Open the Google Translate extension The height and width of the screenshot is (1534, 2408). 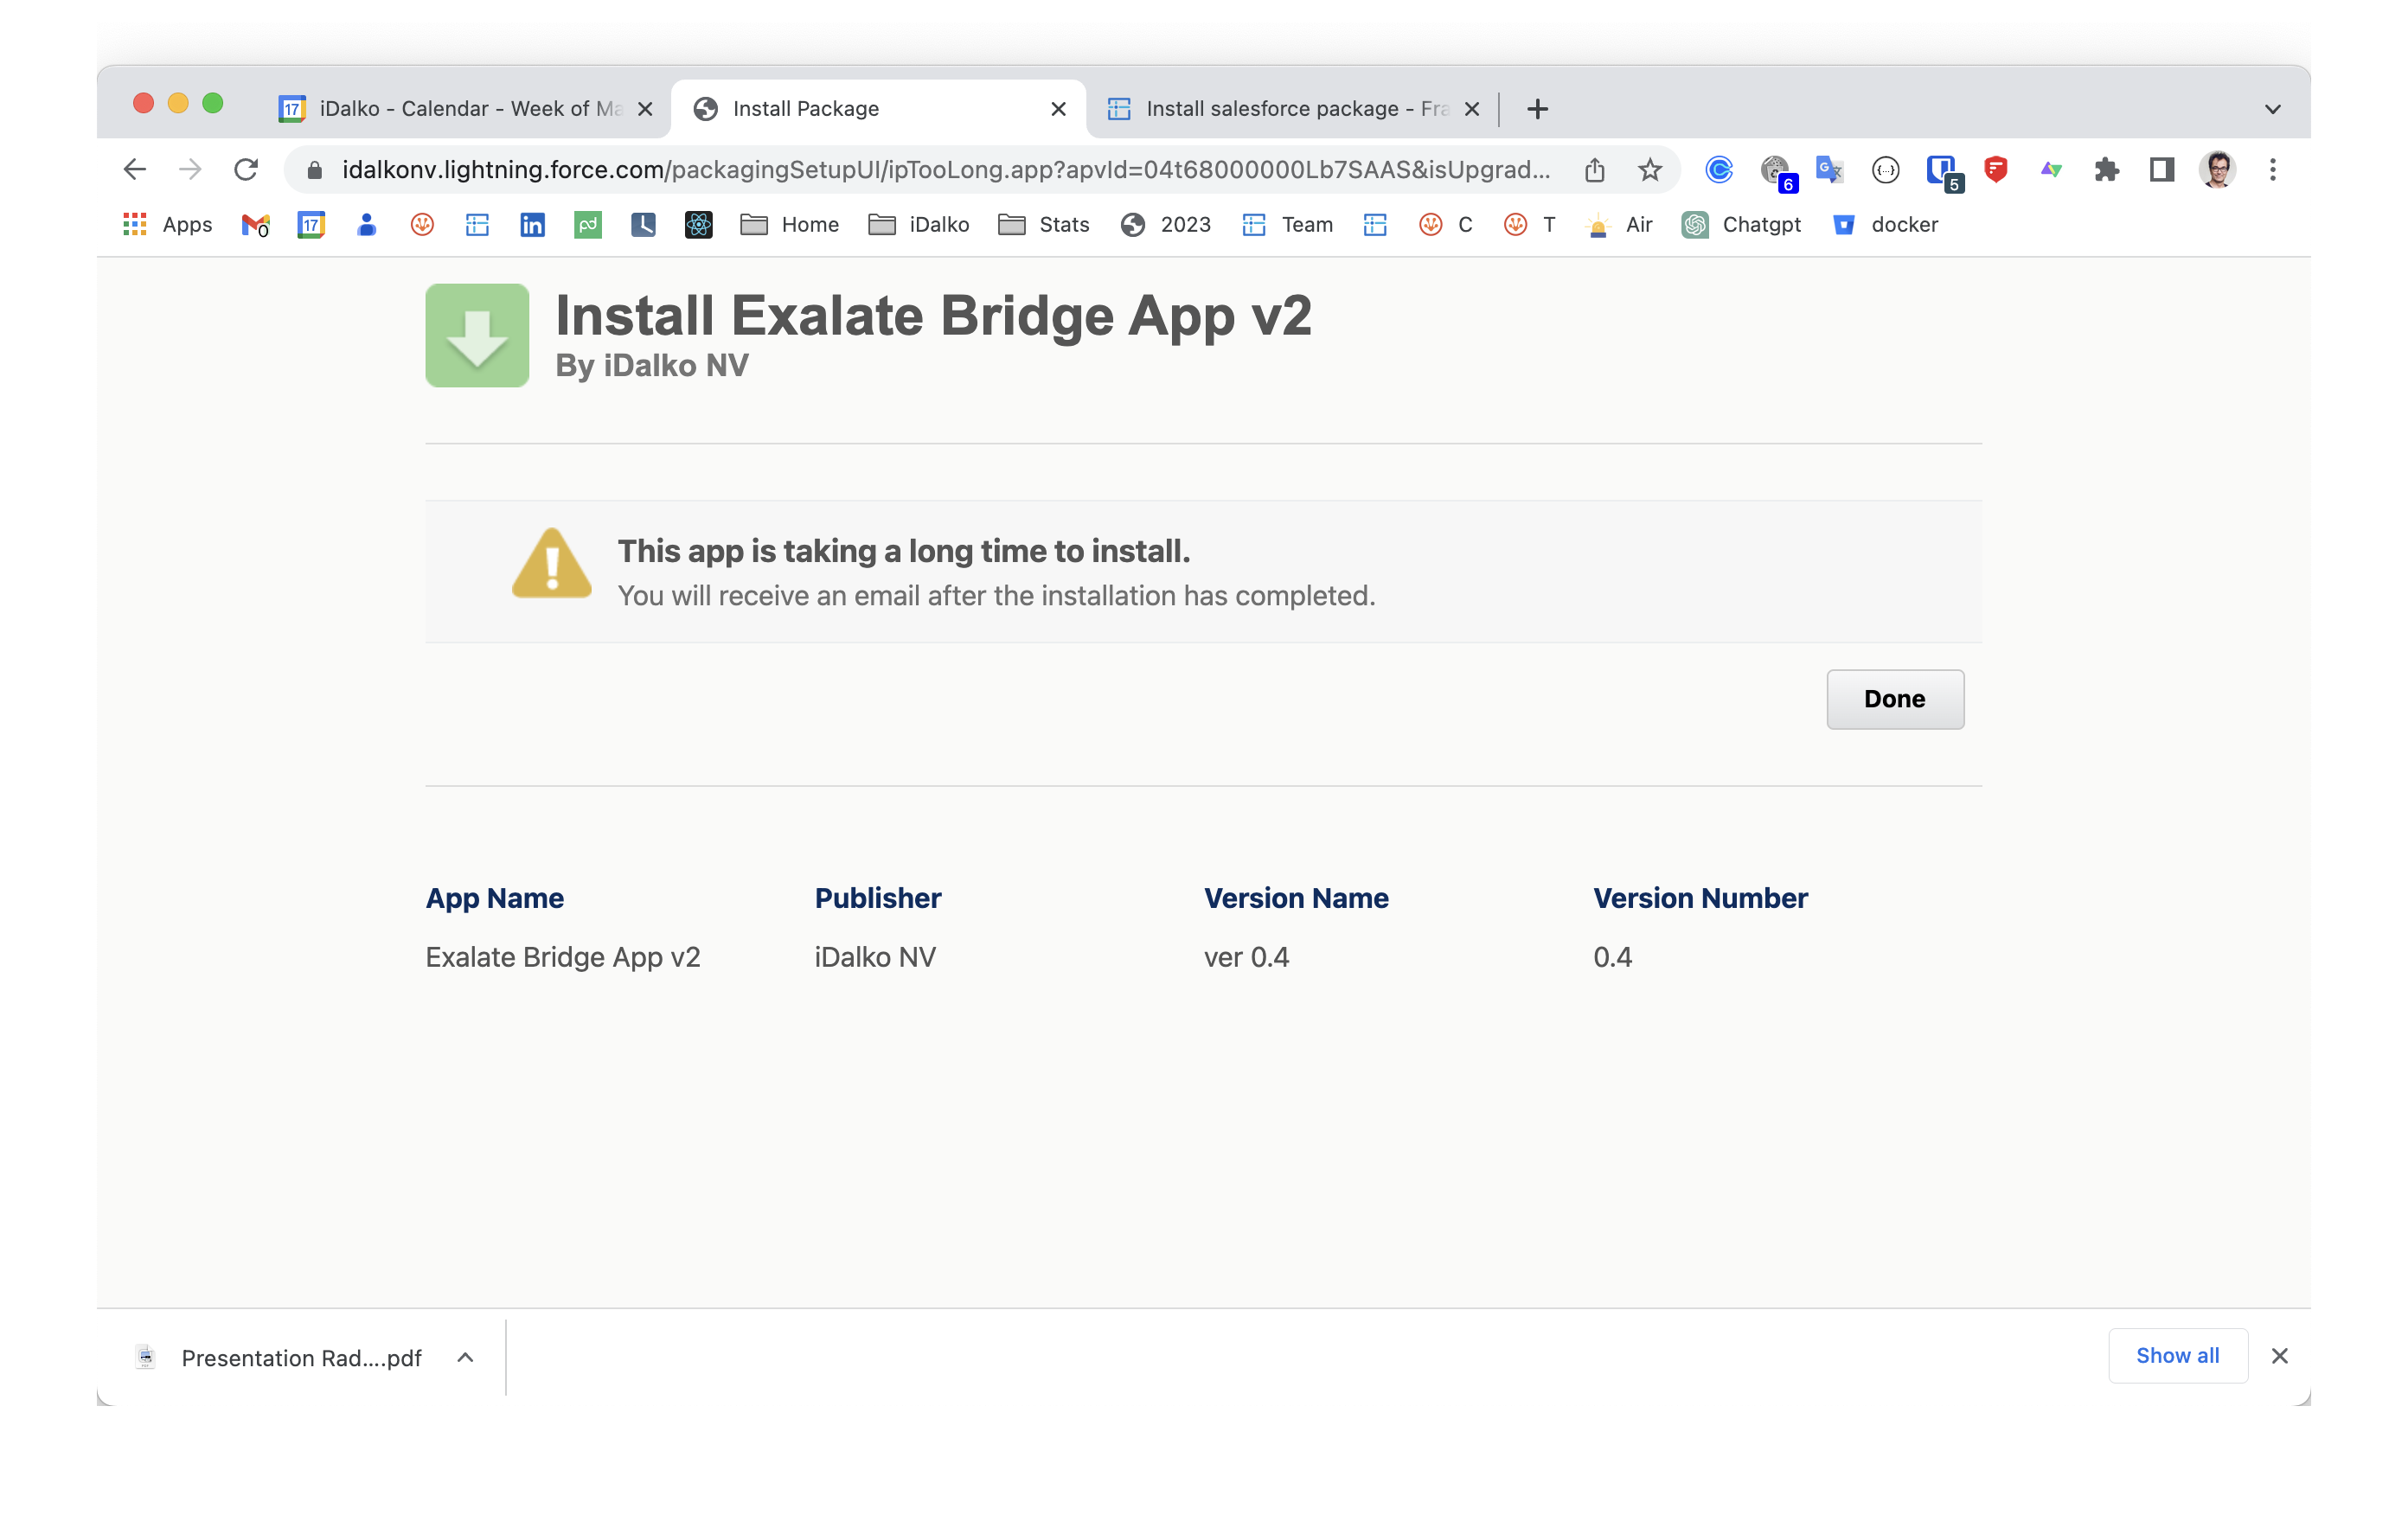[x=1829, y=170]
